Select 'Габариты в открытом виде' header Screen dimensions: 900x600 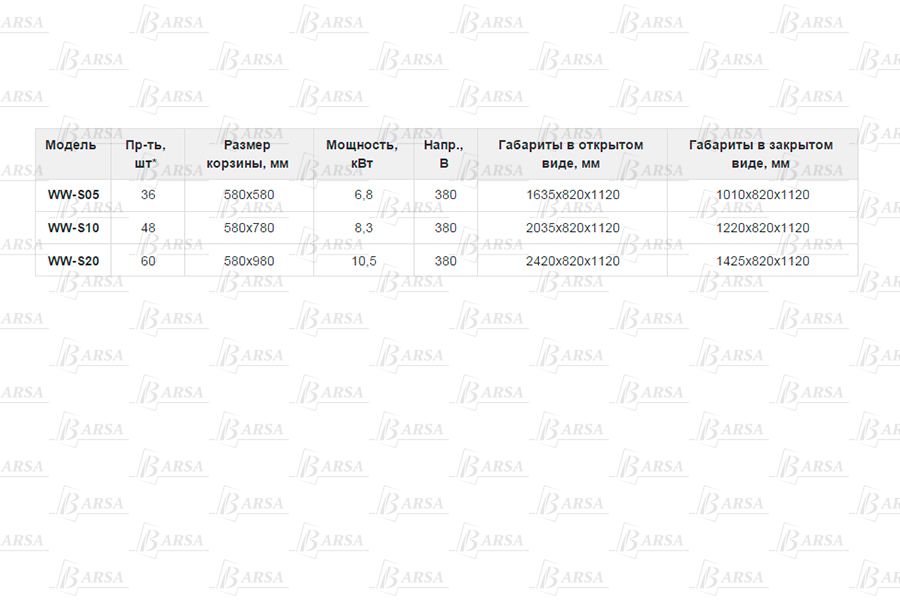[x=571, y=154]
